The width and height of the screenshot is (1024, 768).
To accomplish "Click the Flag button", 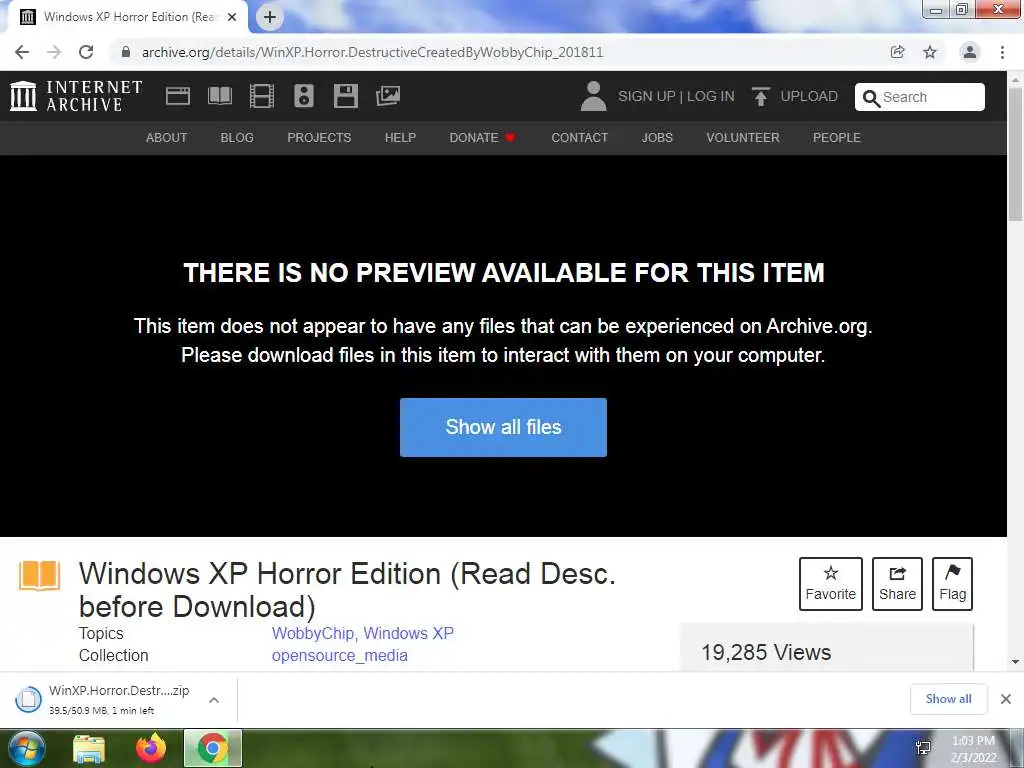I will pyautogui.click(x=953, y=584).
